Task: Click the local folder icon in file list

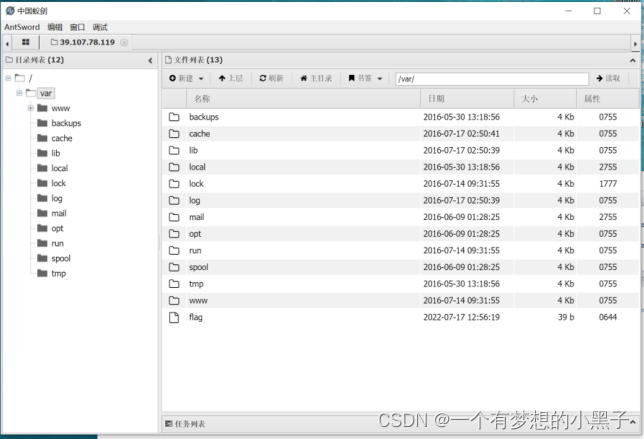Action: [174, 167]
